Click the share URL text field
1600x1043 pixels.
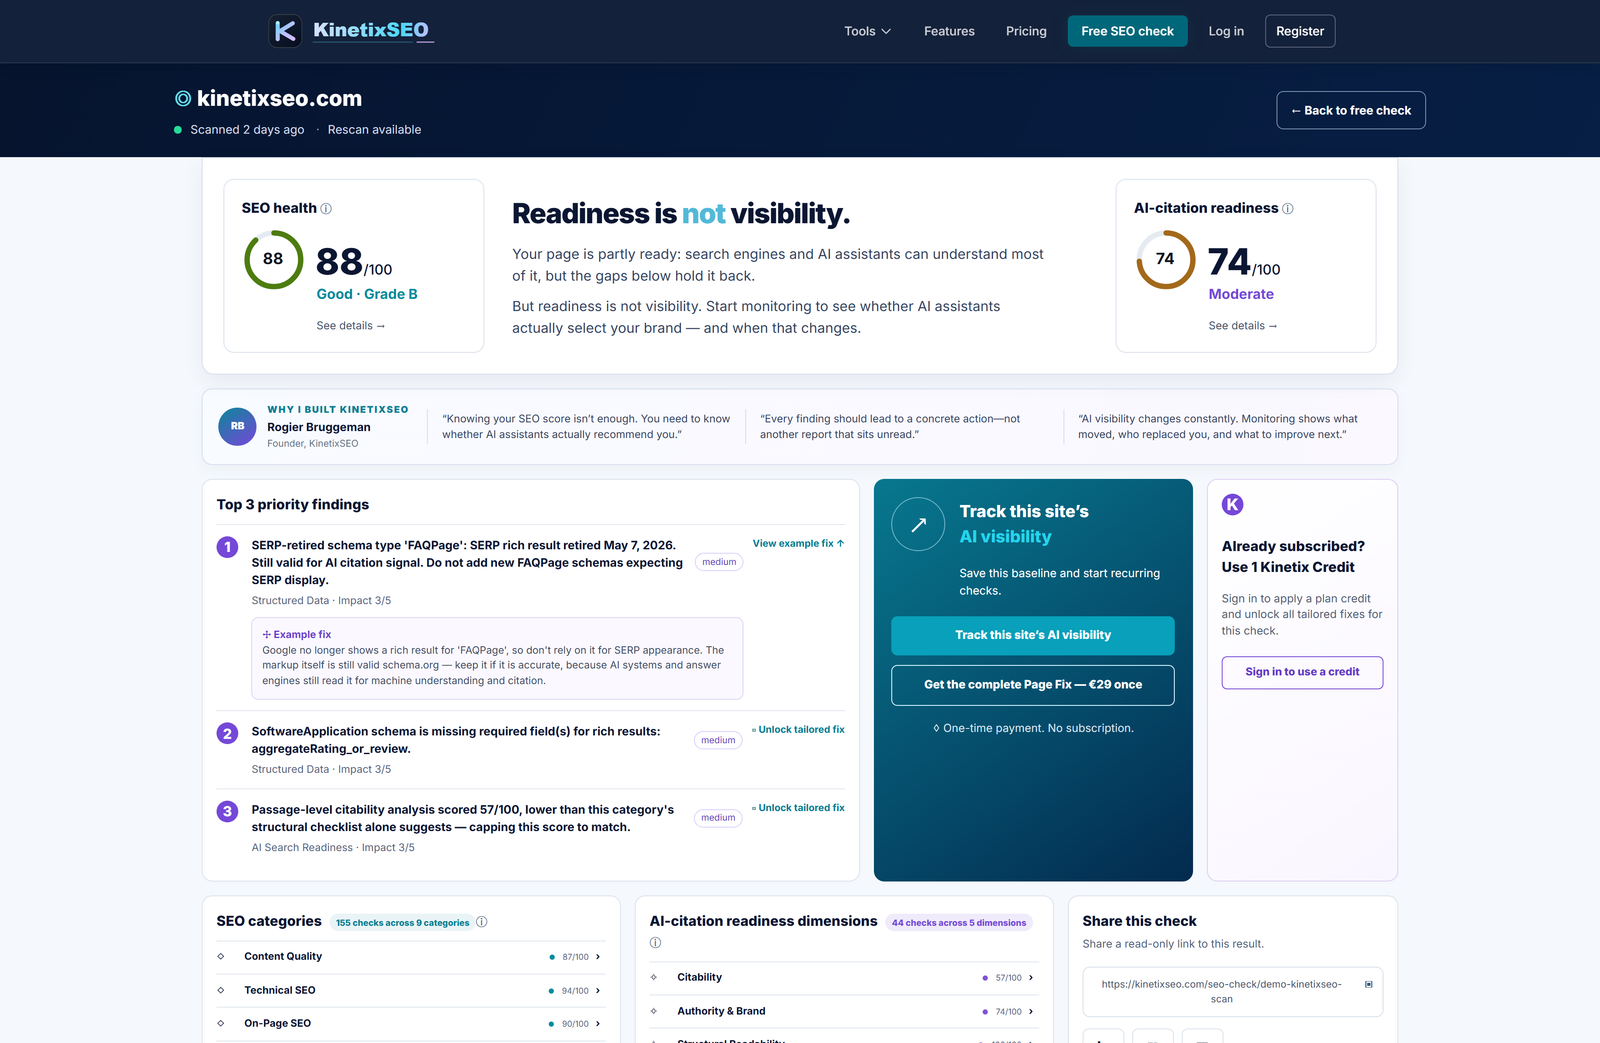coord(1232,992)
